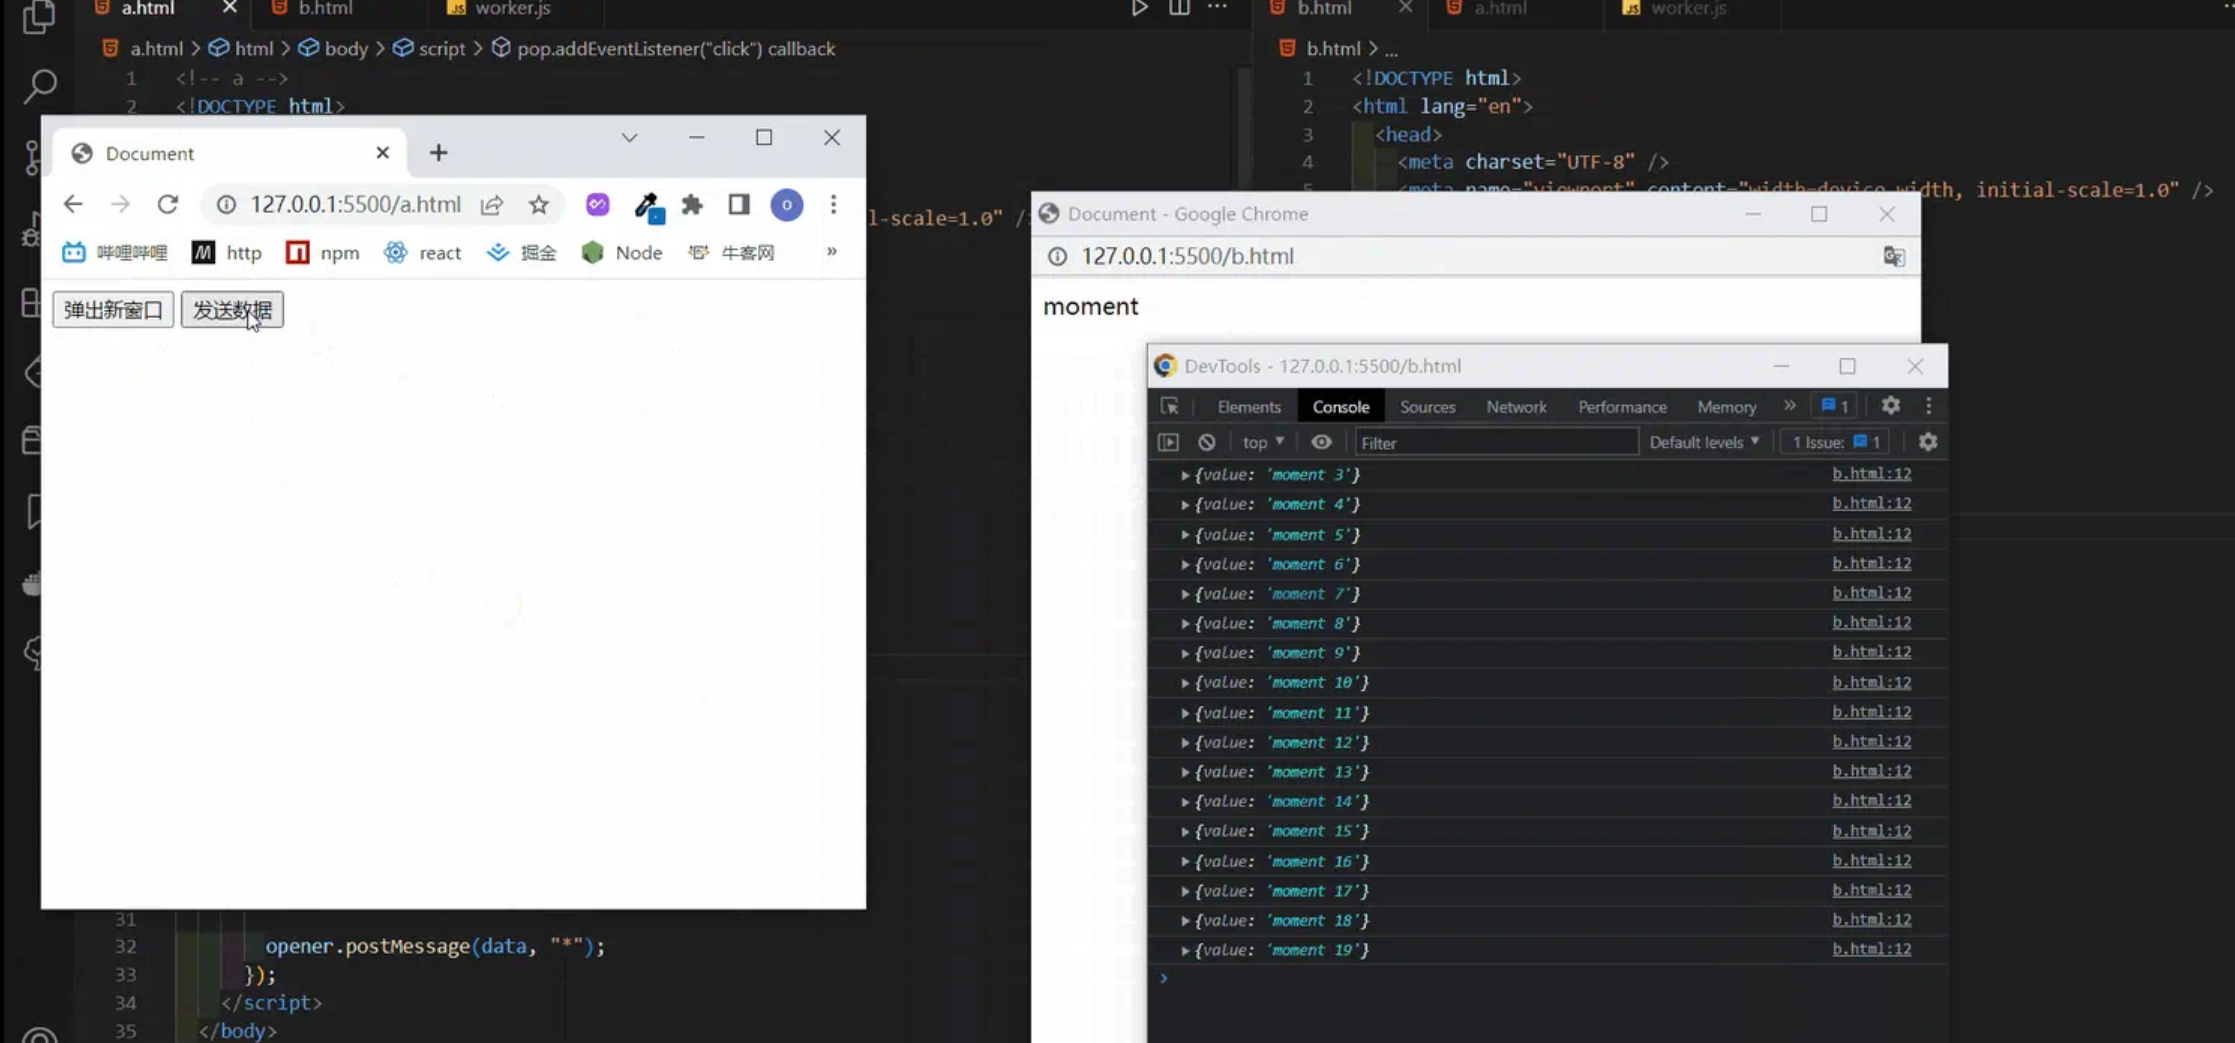
Task: Open the 掘金 bookmark
Action: (x=522, y=253)
